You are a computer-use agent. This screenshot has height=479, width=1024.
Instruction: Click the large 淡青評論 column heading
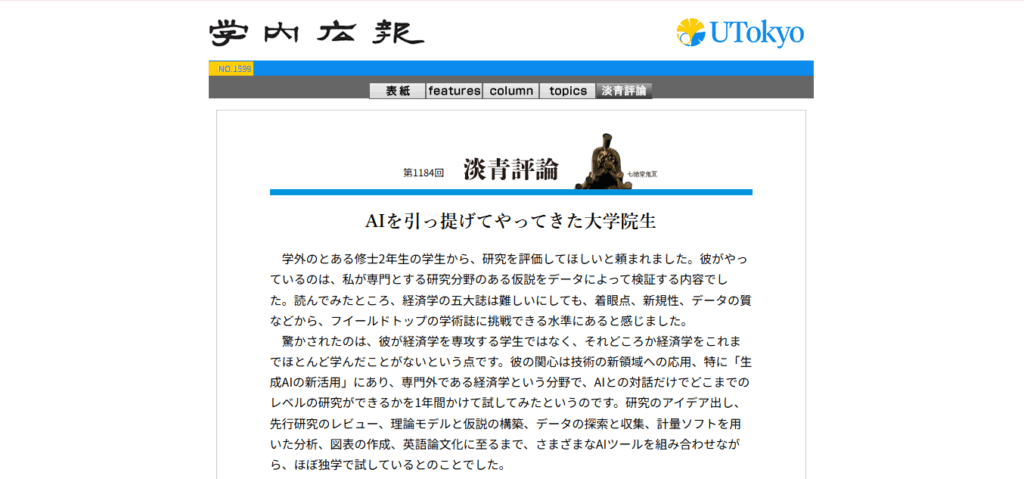pos(510,169)
